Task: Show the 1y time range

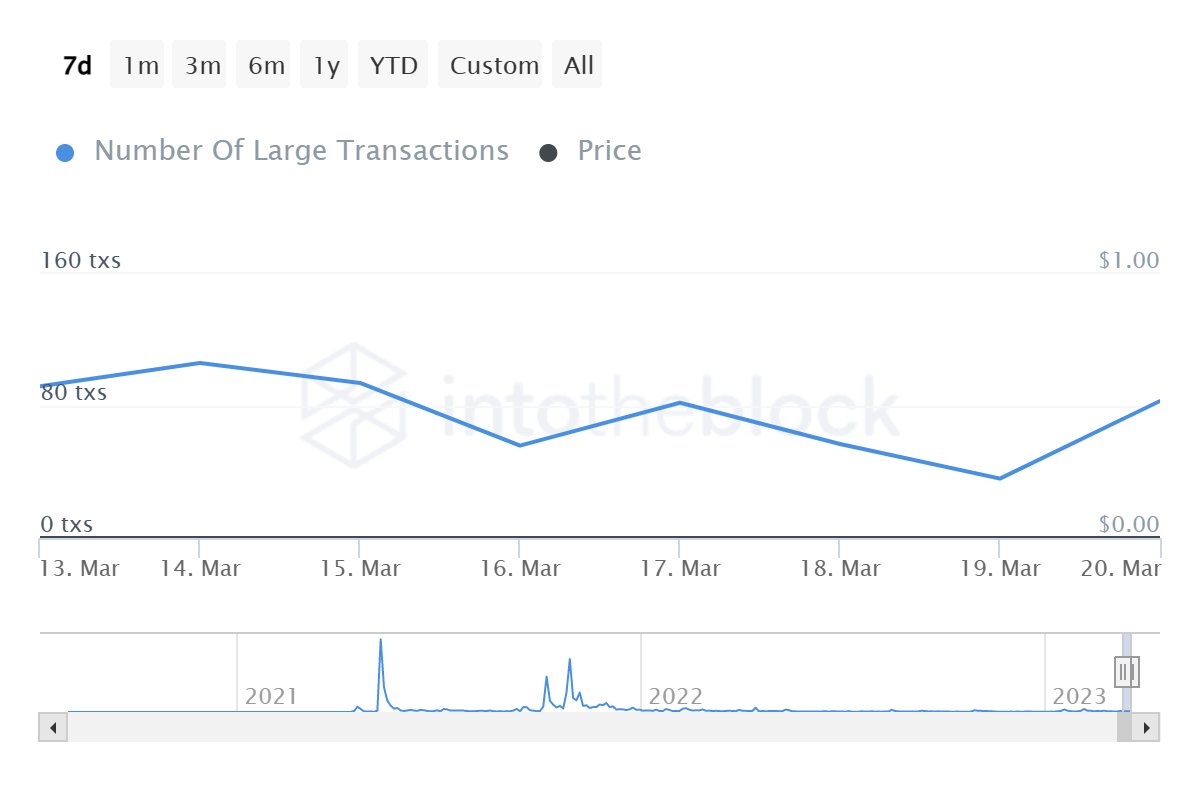Action: tap(325, 66)
